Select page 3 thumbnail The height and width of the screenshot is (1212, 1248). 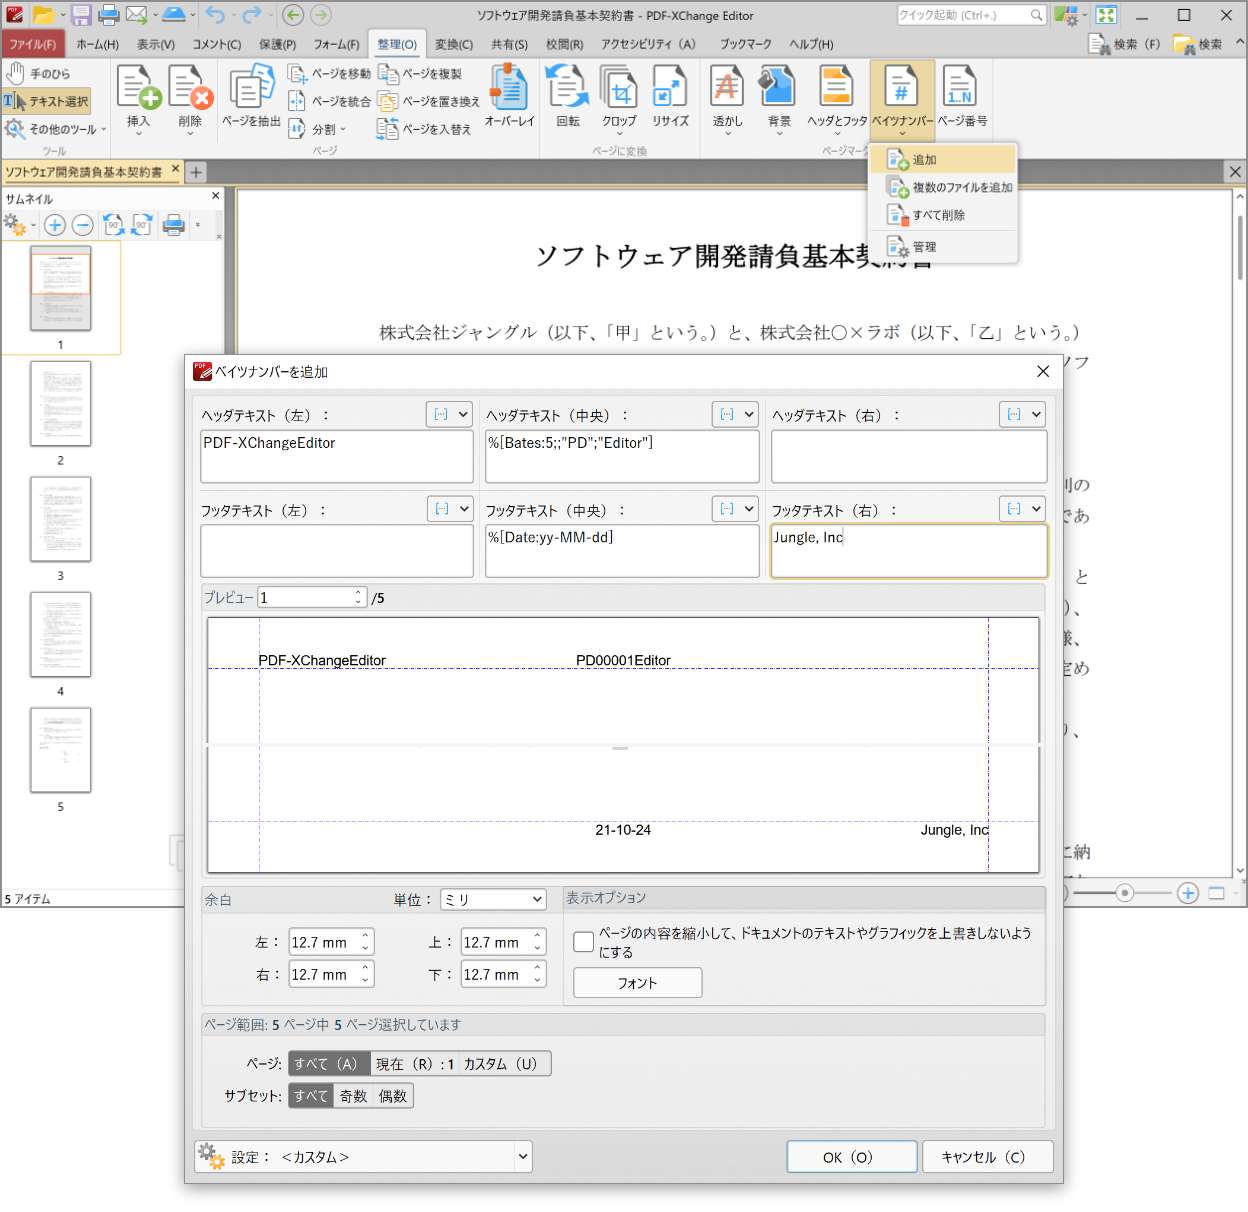(61, 519)
